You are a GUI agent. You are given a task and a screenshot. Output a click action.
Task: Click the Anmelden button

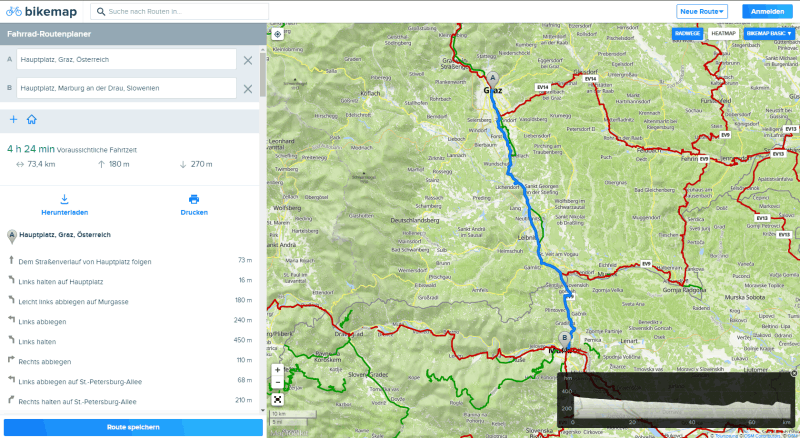coord(766,11)
